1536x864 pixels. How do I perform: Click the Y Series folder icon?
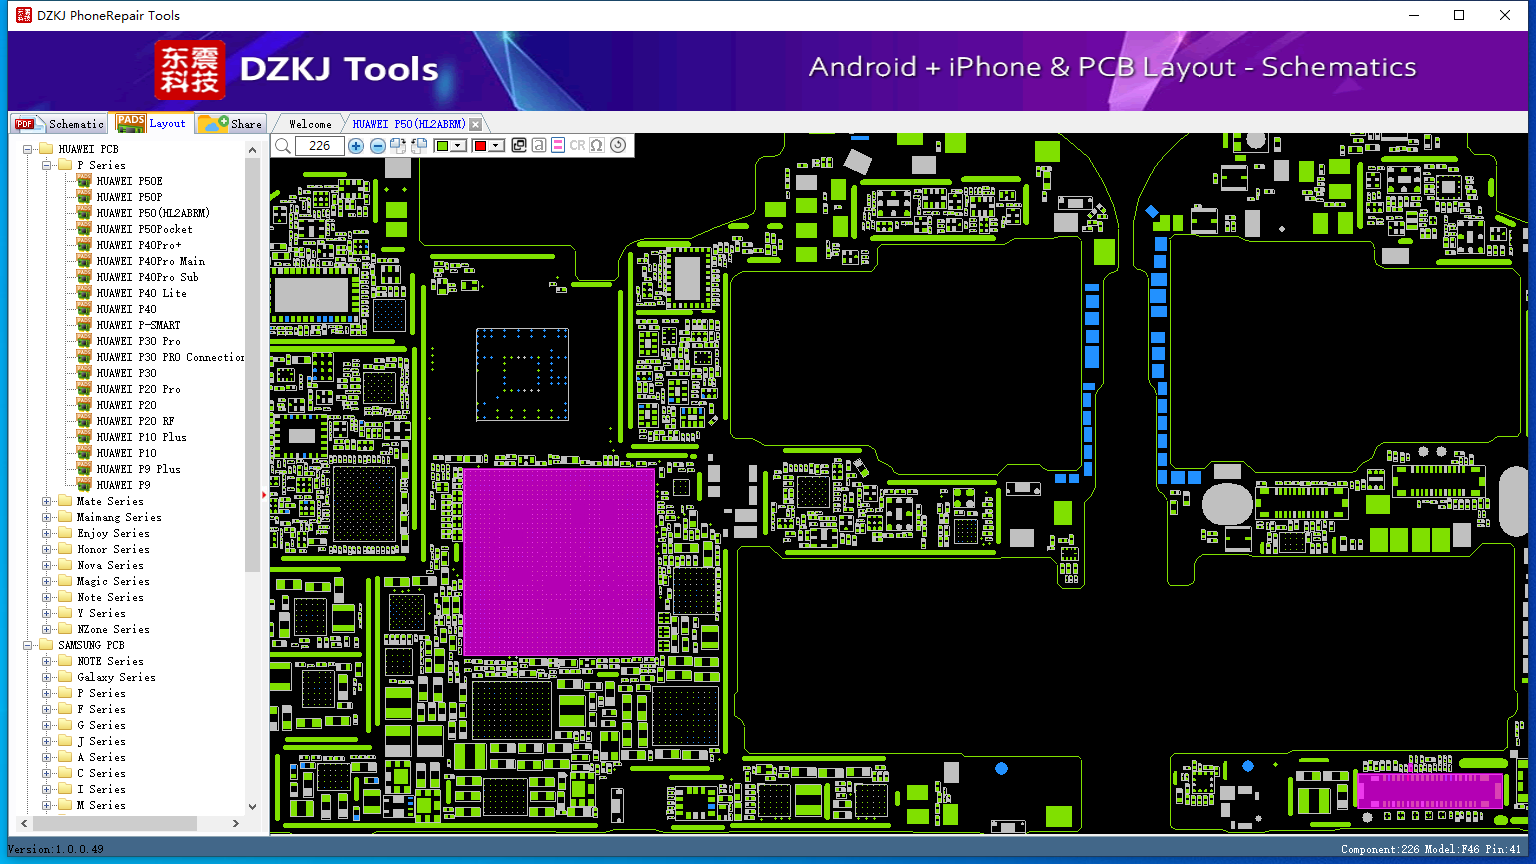(65, 613)
